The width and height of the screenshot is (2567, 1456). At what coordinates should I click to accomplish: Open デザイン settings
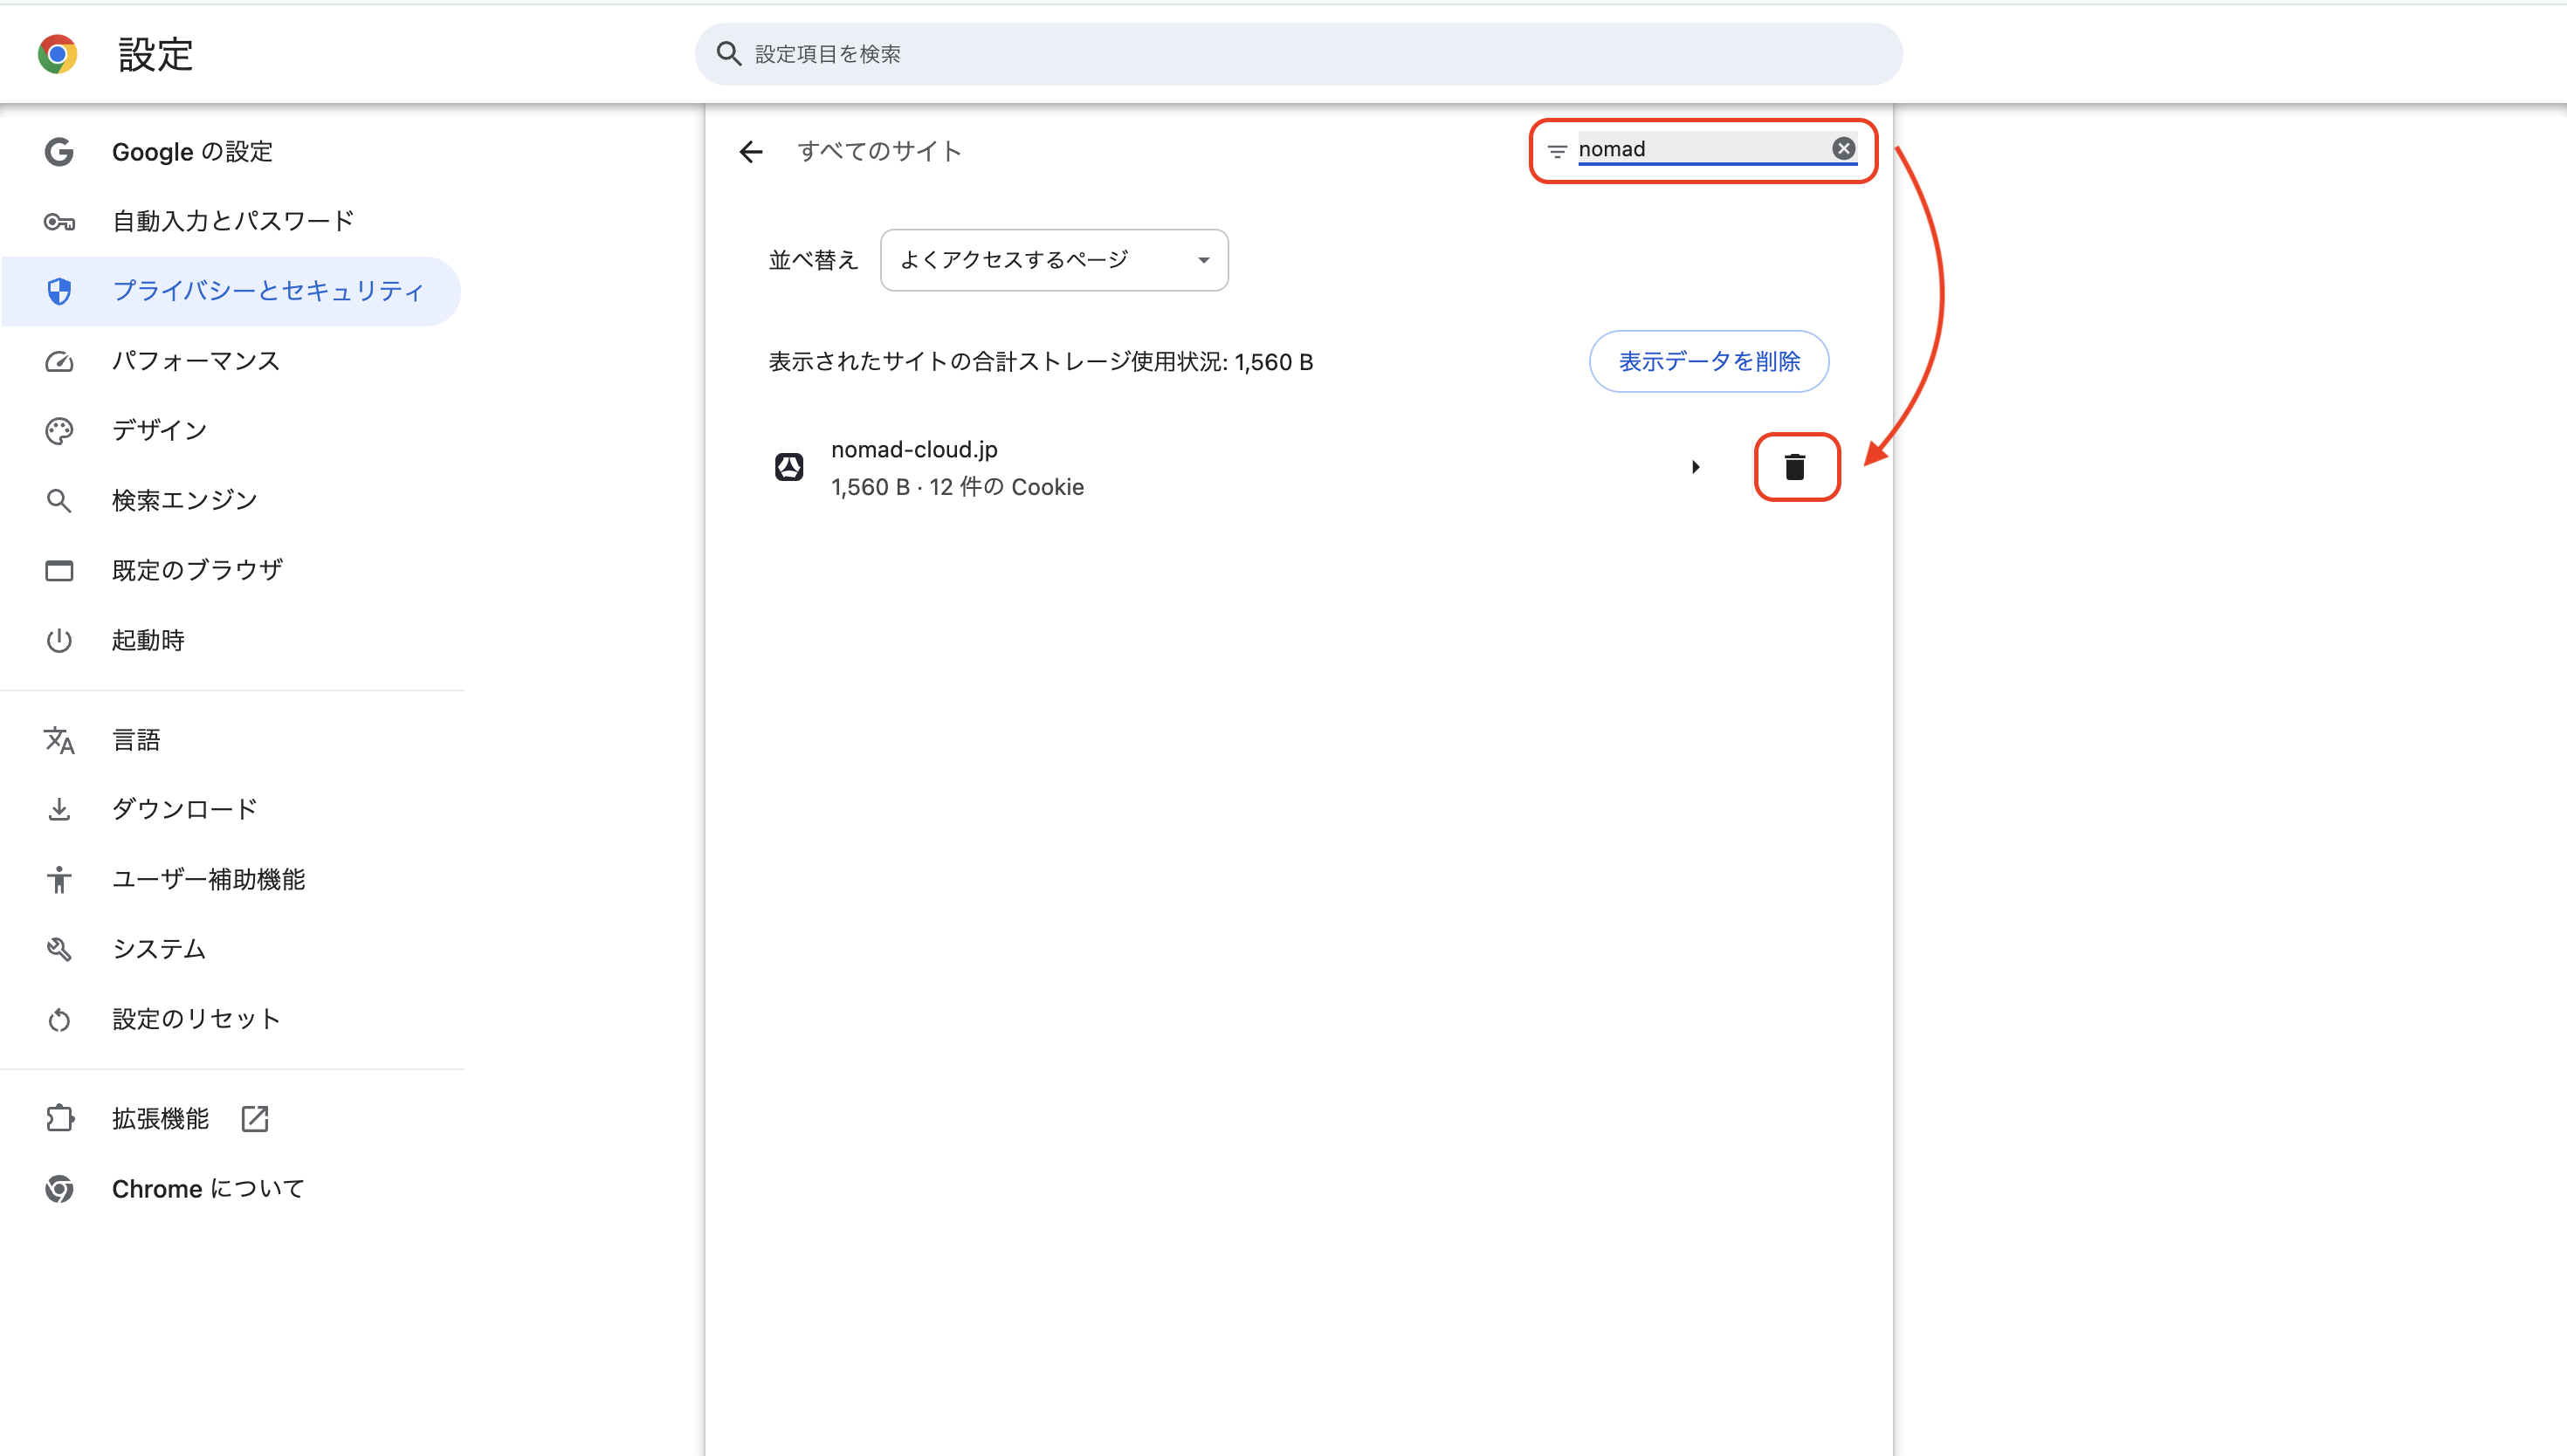[x=159, y=431]
